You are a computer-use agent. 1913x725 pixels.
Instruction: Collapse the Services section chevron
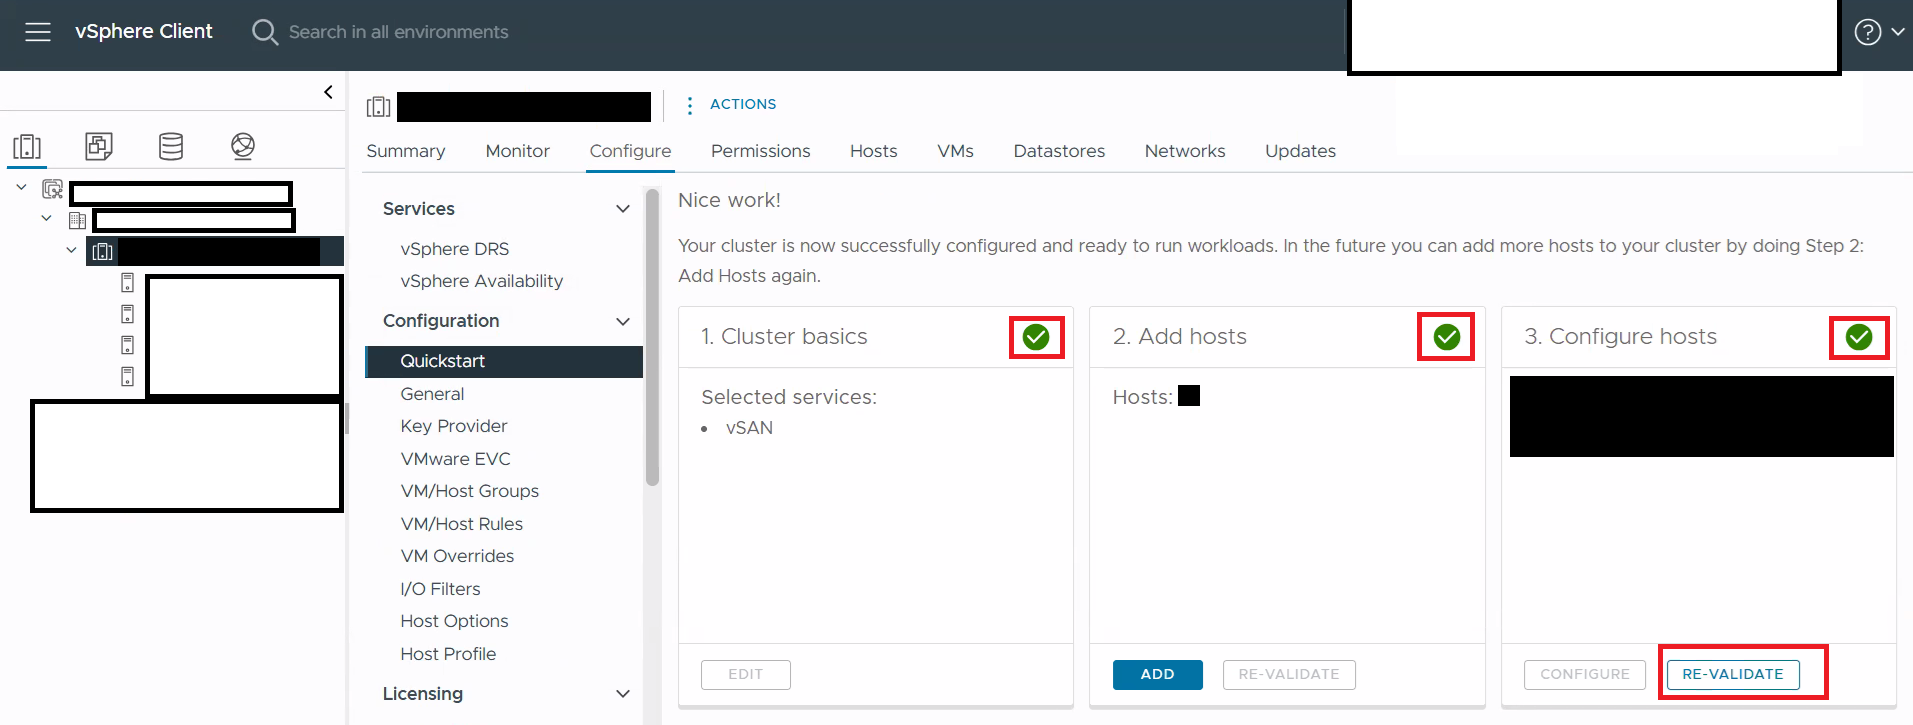pos(623,209)
